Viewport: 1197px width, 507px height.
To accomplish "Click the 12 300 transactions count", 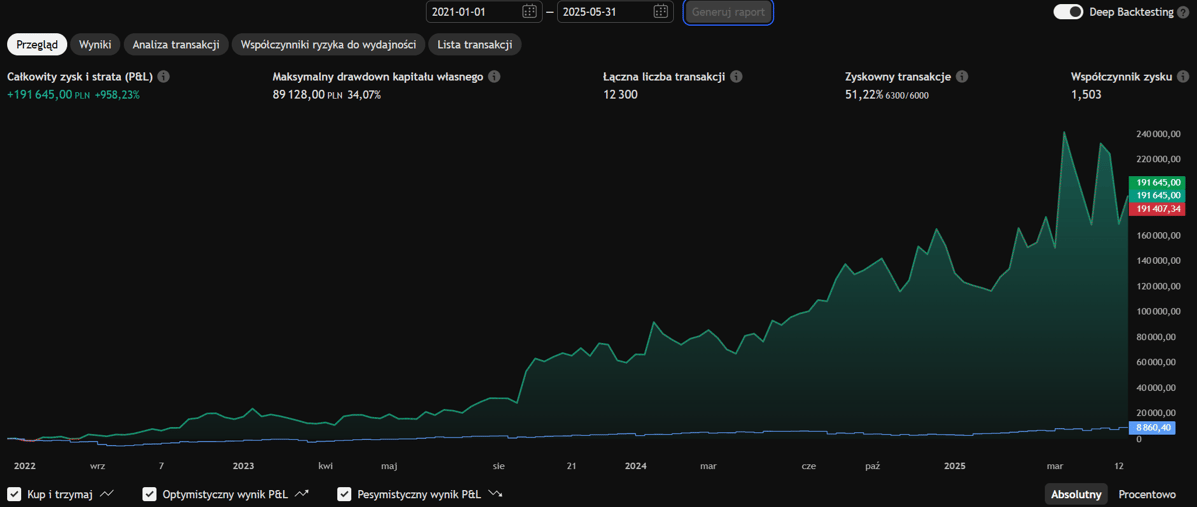I will pos(620,95).
